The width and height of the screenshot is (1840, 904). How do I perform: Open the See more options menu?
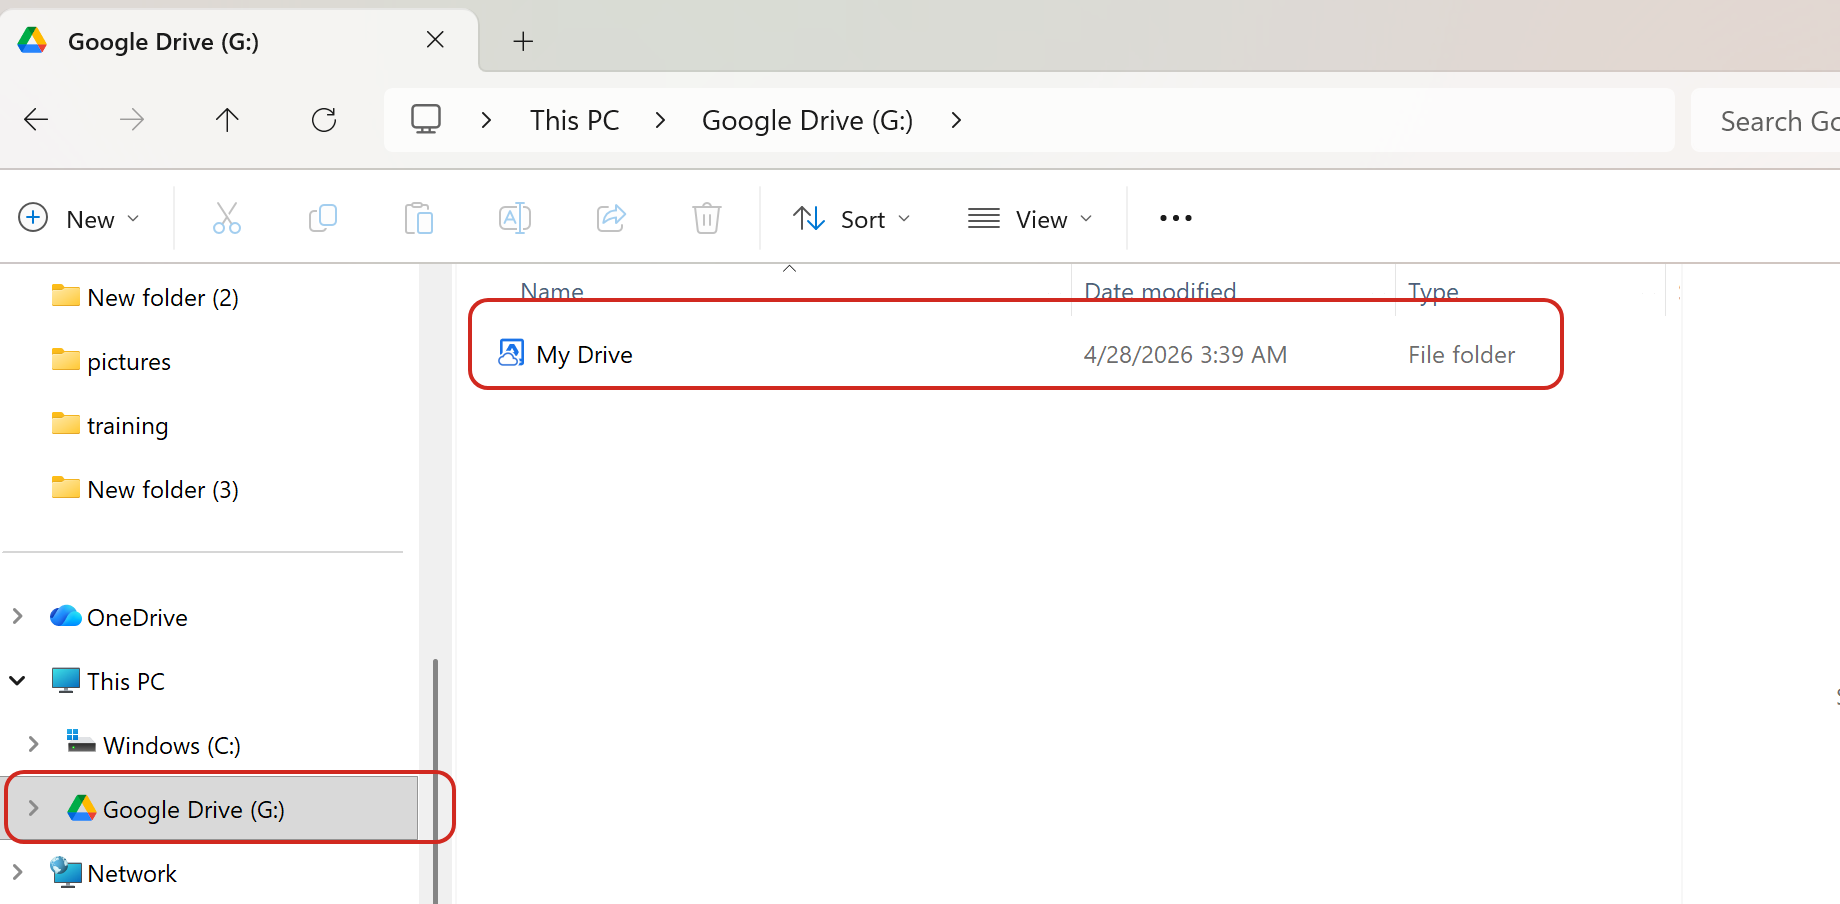pyautogui.click(x=1175, y=218)
